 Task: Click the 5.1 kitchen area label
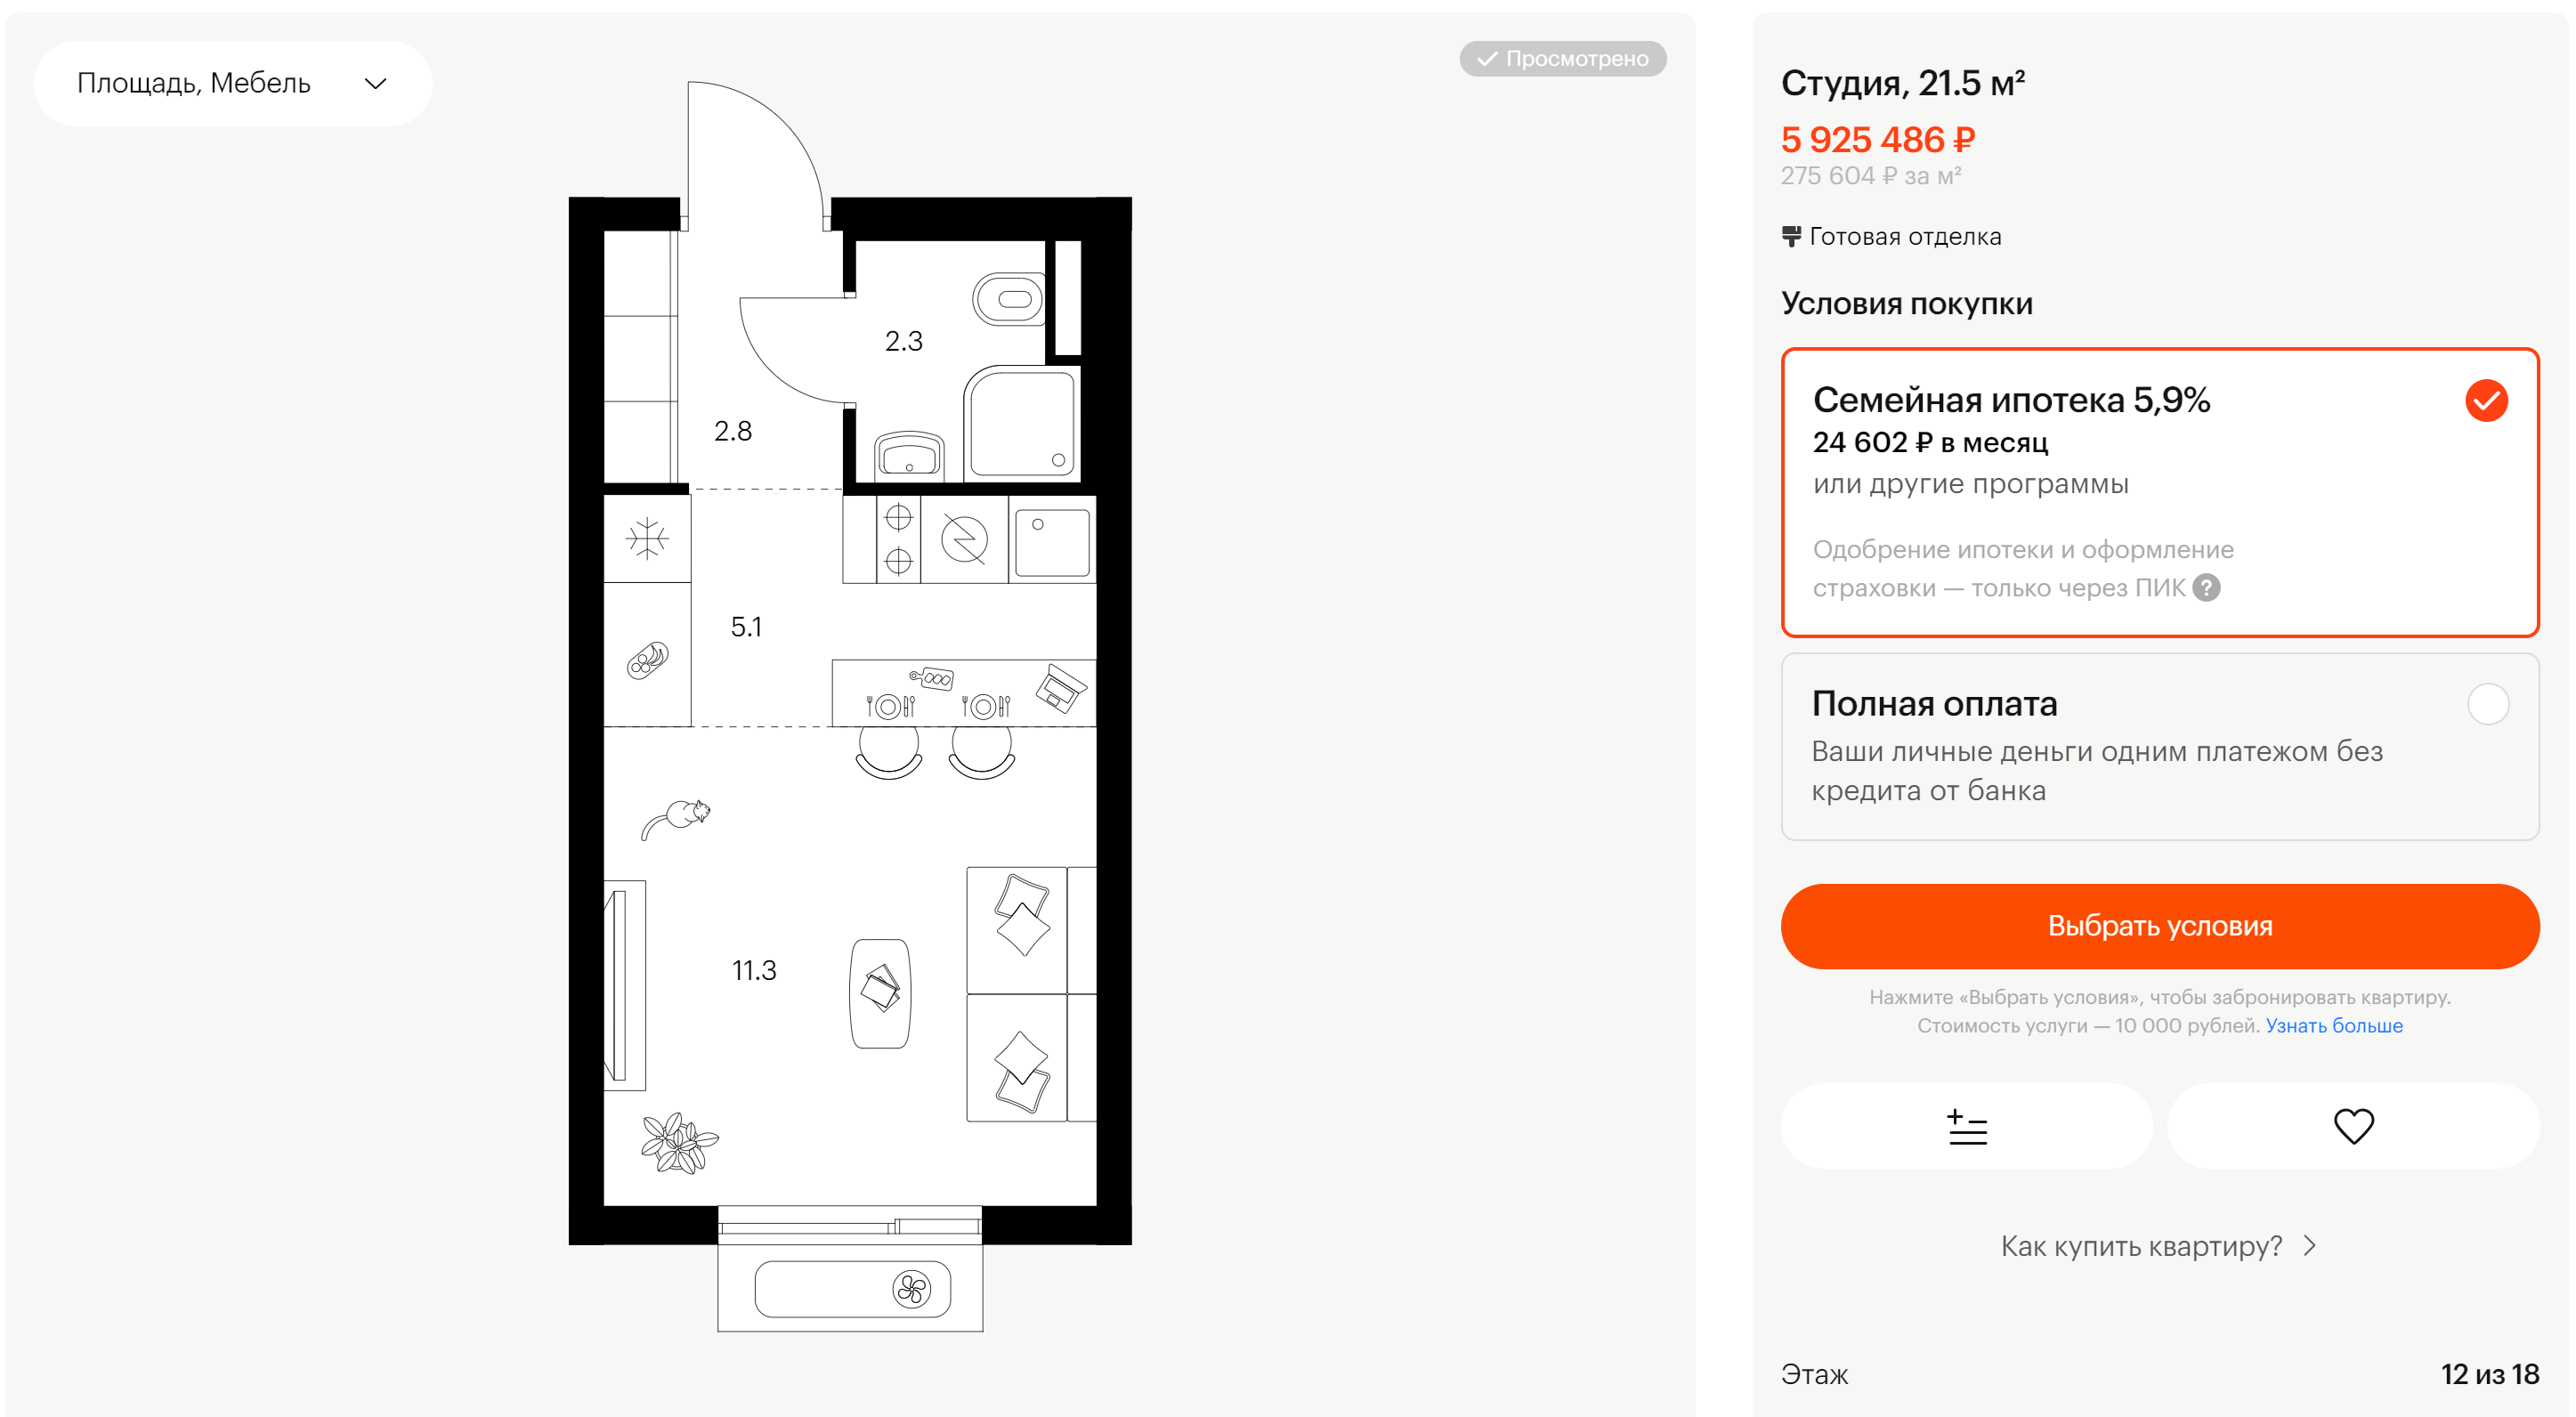click(746, 627)
